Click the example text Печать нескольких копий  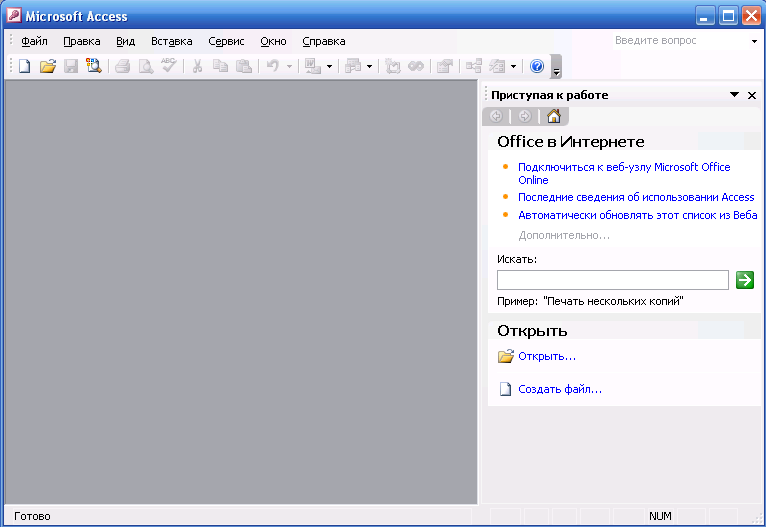pos(613,301)
